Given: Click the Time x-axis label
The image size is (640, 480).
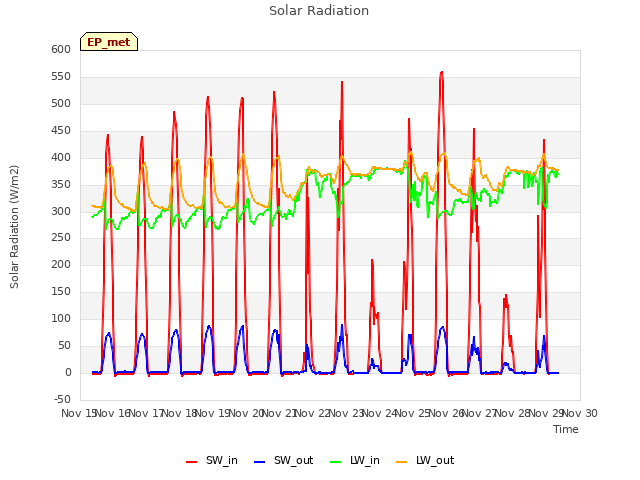Looking at the screenshot, I should 566,429.
